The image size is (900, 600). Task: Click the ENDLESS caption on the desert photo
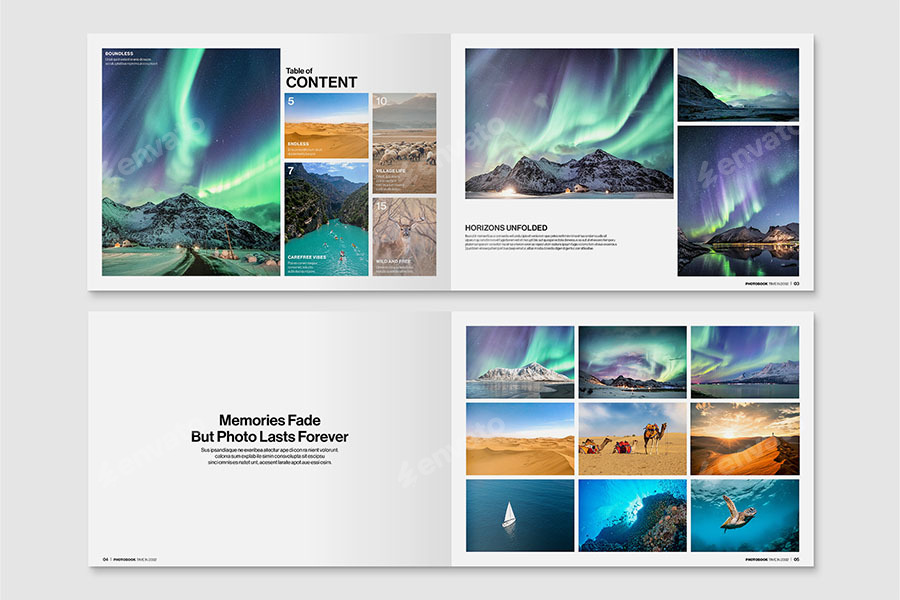coord(300,143)
